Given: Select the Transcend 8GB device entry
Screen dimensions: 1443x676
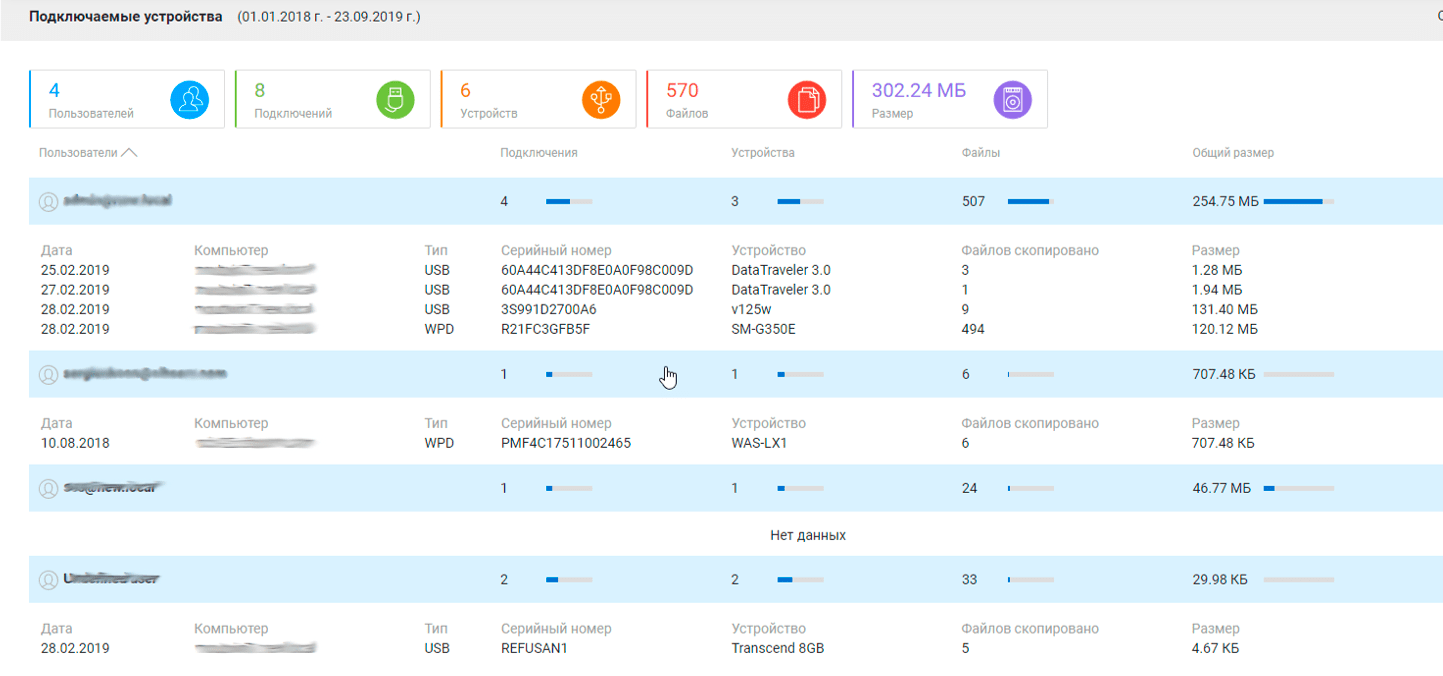Looking at the screenshot, I should coord(777,648).
